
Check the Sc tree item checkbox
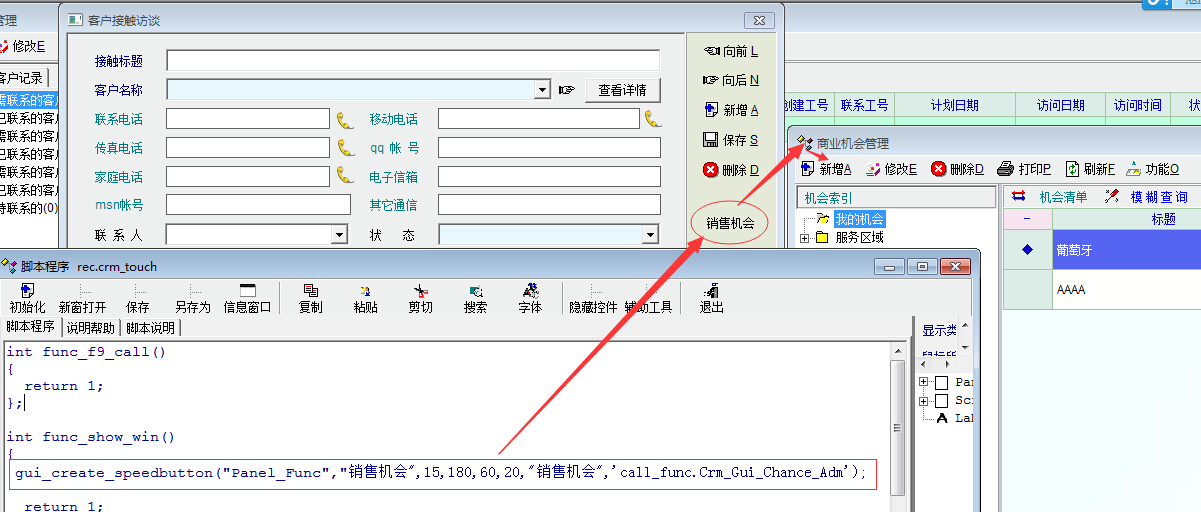[941, 401]
